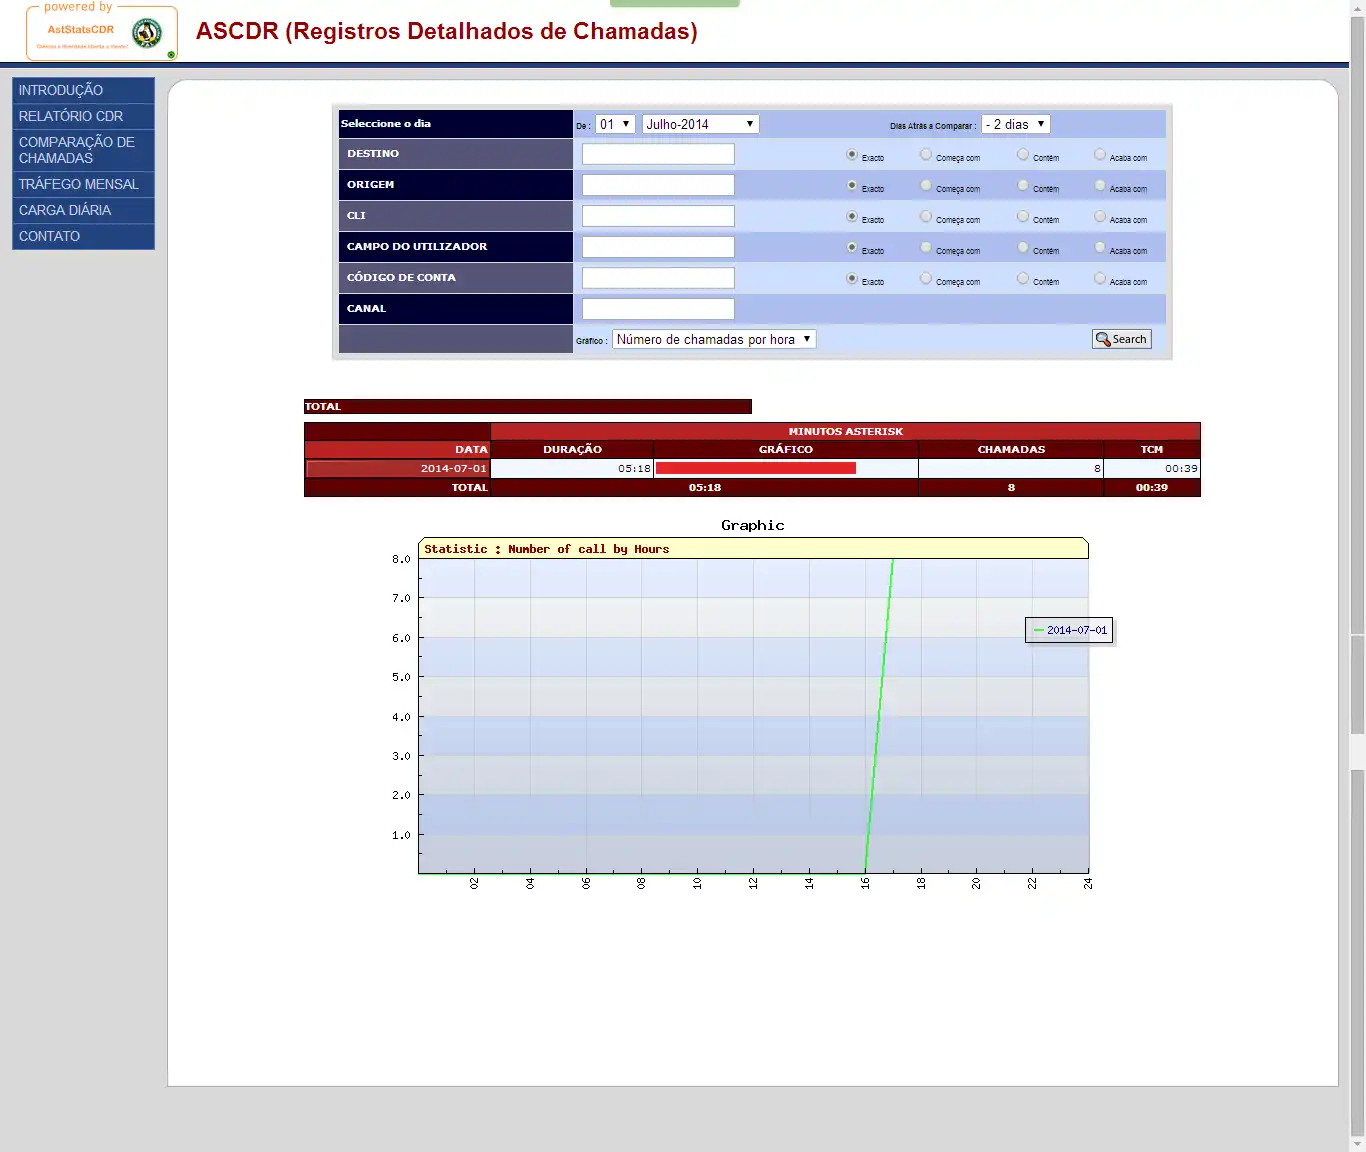Go to TRÁFEGO MENSAL in sidebar
Image resolution: width=1366 pixels, height=1152 pixels.
[x=83, y=184]
